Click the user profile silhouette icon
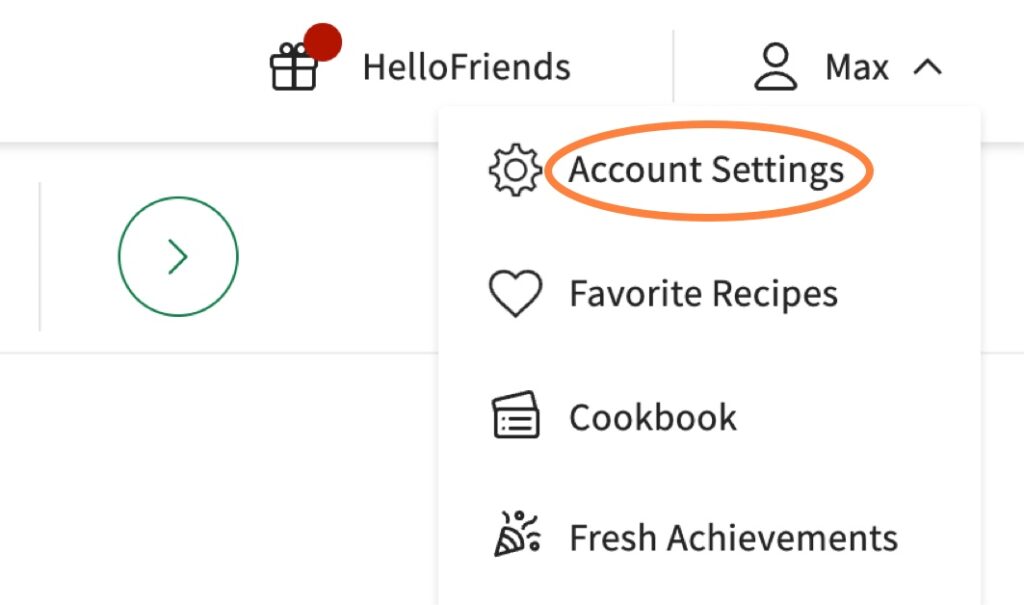 pos(775,67)
